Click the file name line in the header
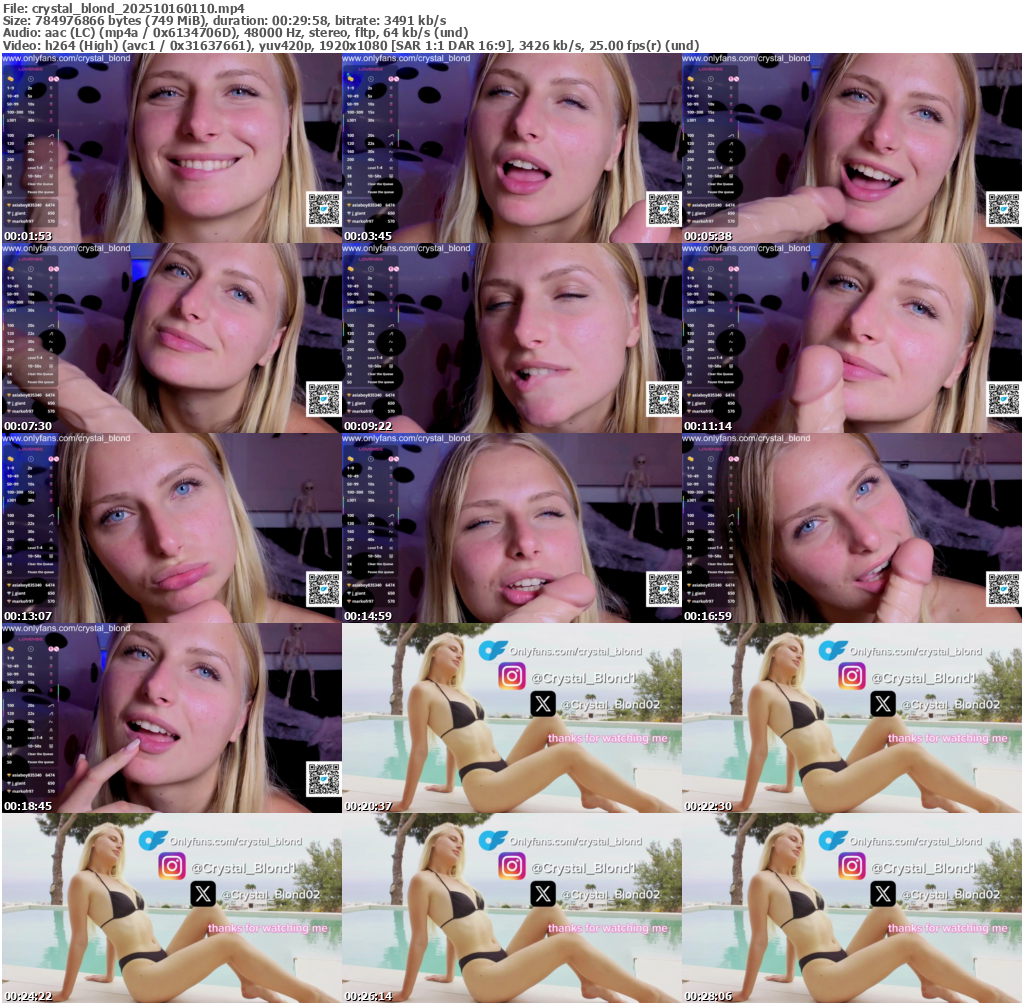The width and height of the screenshot is (1024, 1003). tap(124, 8)
